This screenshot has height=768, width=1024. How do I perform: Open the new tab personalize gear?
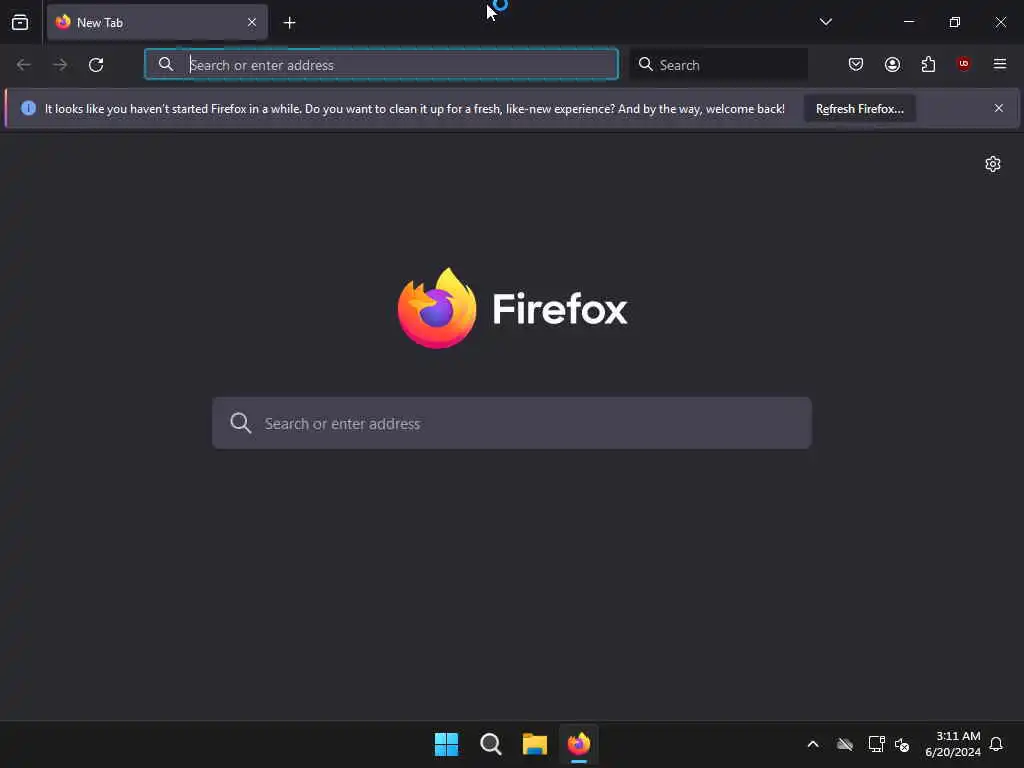(x=993, y=164)
